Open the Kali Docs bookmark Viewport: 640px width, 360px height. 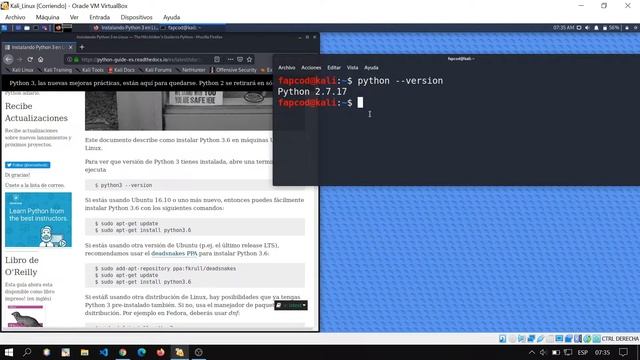(122, 70)
